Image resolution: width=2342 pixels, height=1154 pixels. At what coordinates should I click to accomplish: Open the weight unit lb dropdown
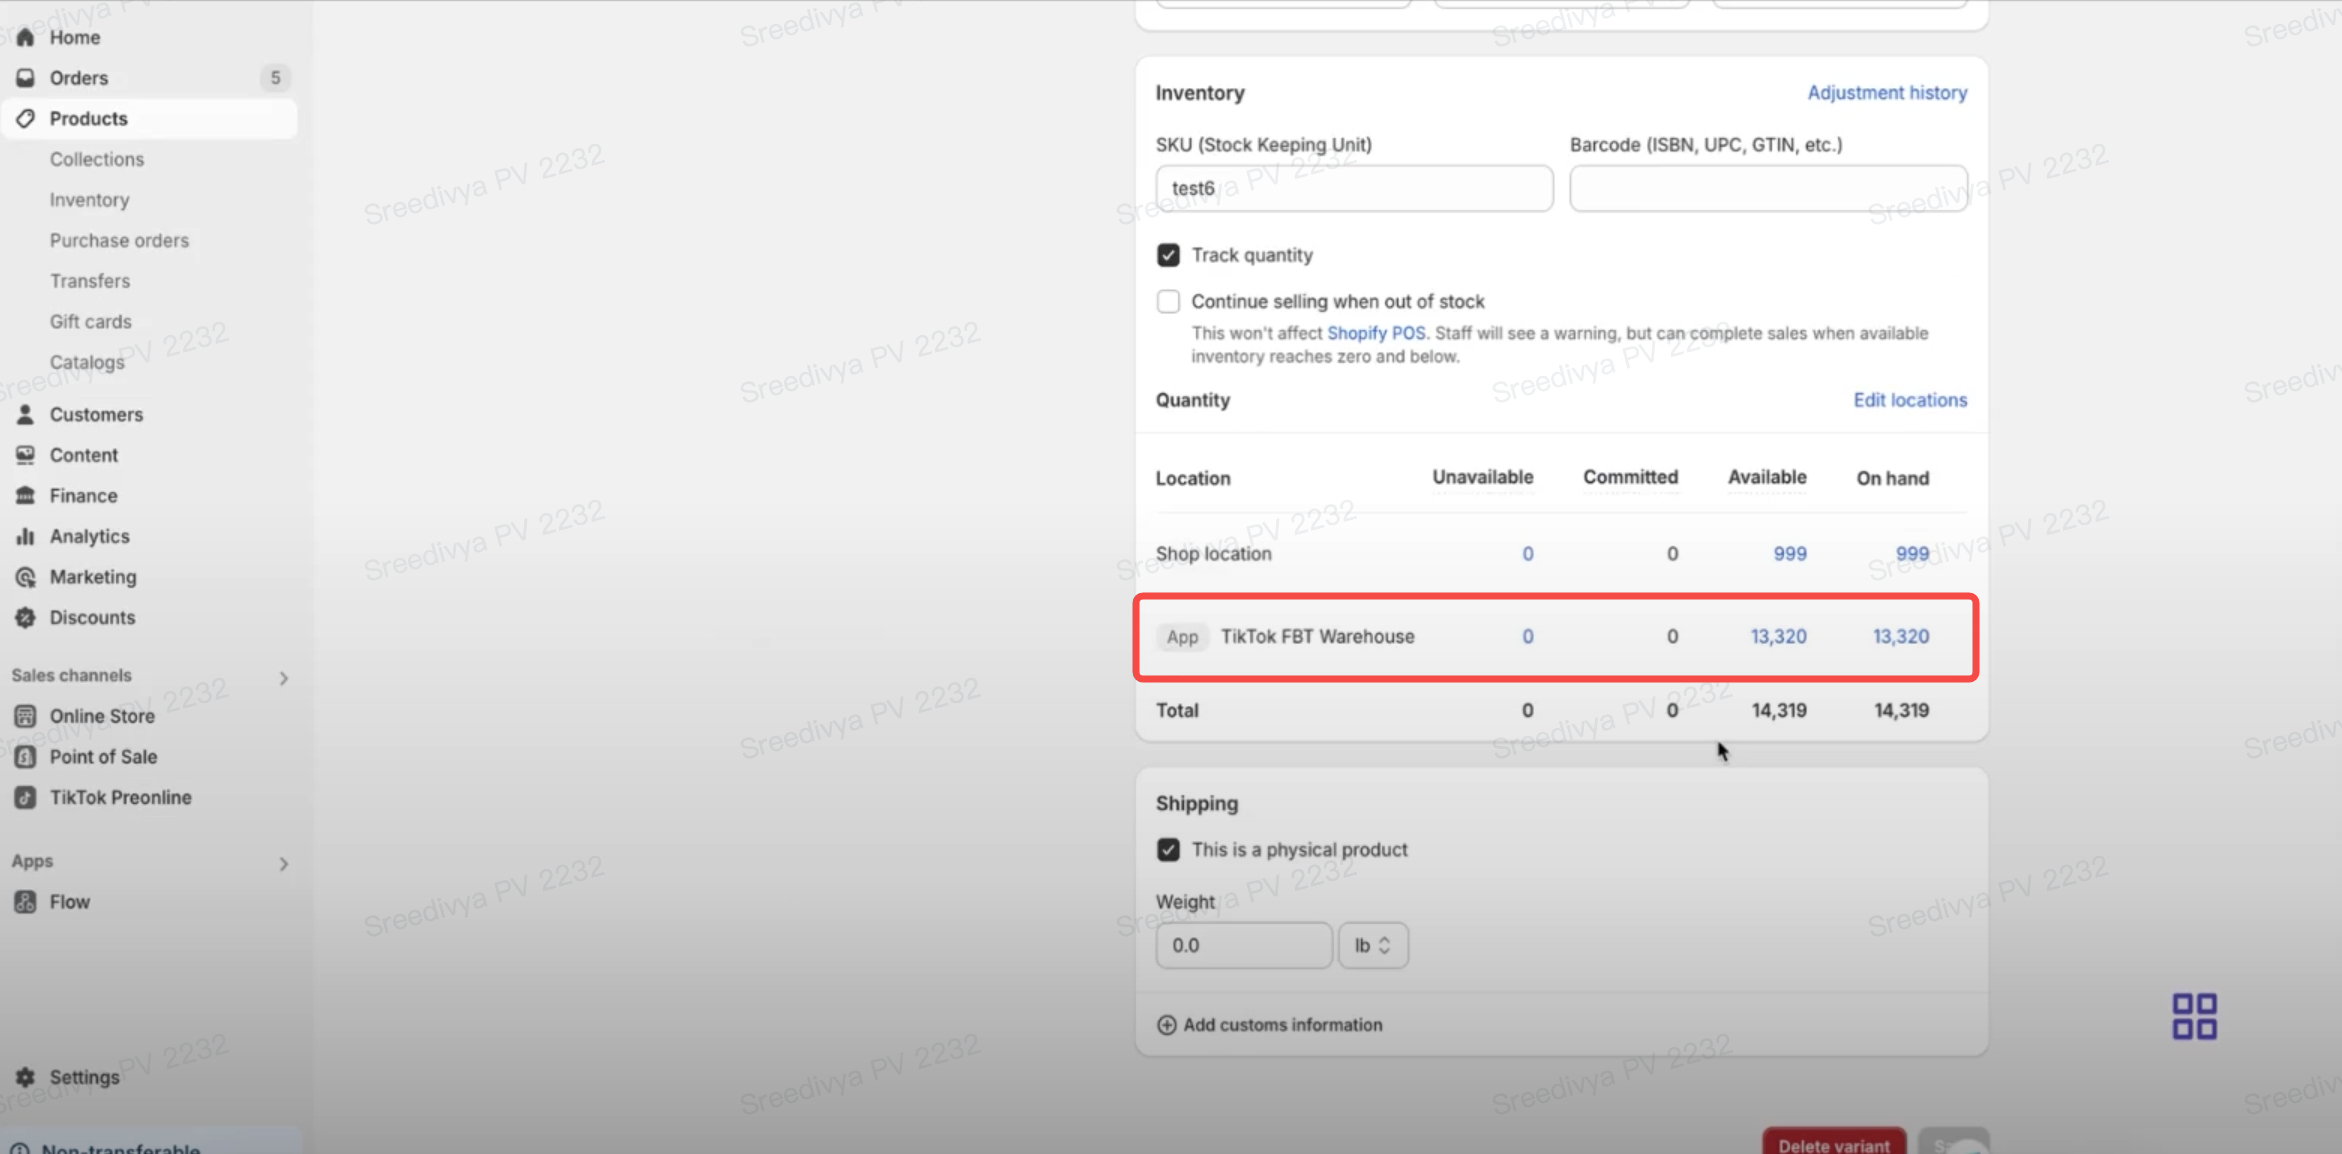point(1373,945)
